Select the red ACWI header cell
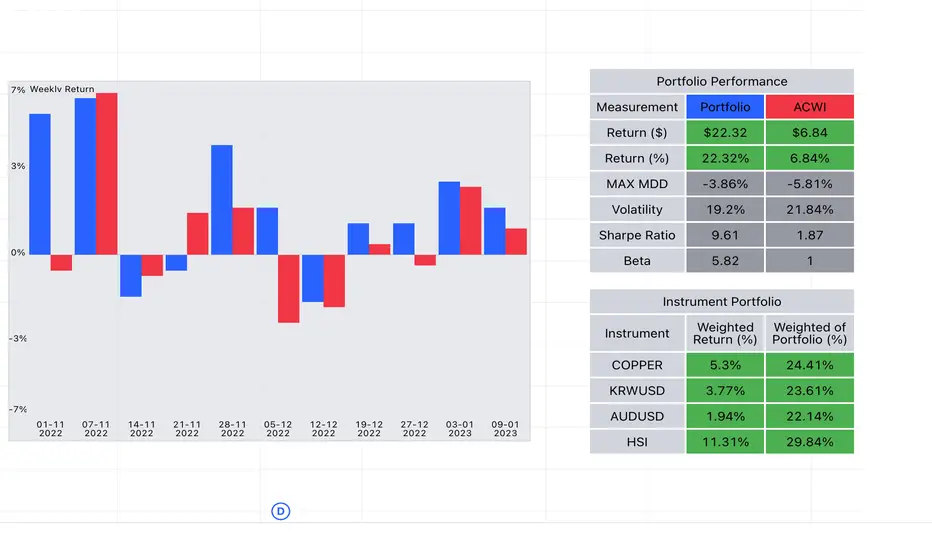Viewport: 932px width, 550px height. pyautogui.click(x=810, y=107)
